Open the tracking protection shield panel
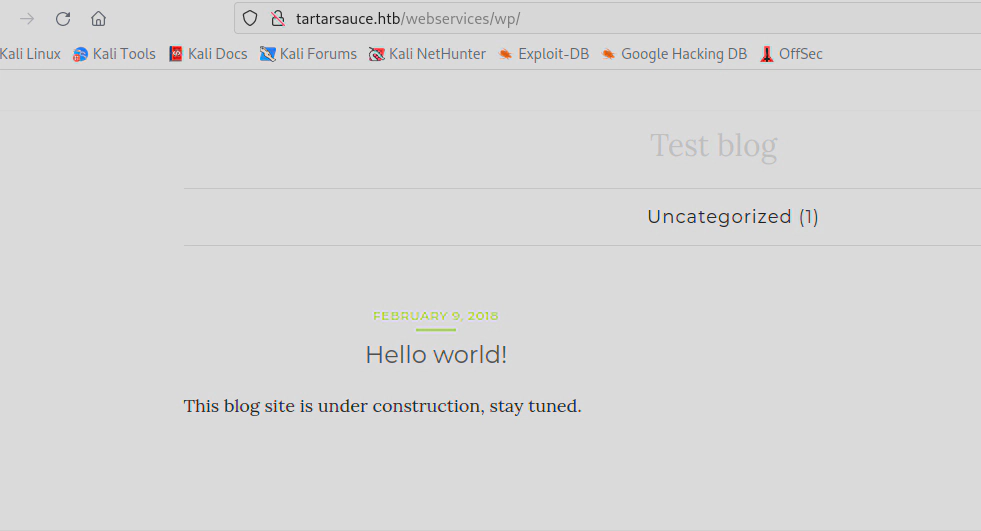The image size is (981, 531). click(251, 19)
